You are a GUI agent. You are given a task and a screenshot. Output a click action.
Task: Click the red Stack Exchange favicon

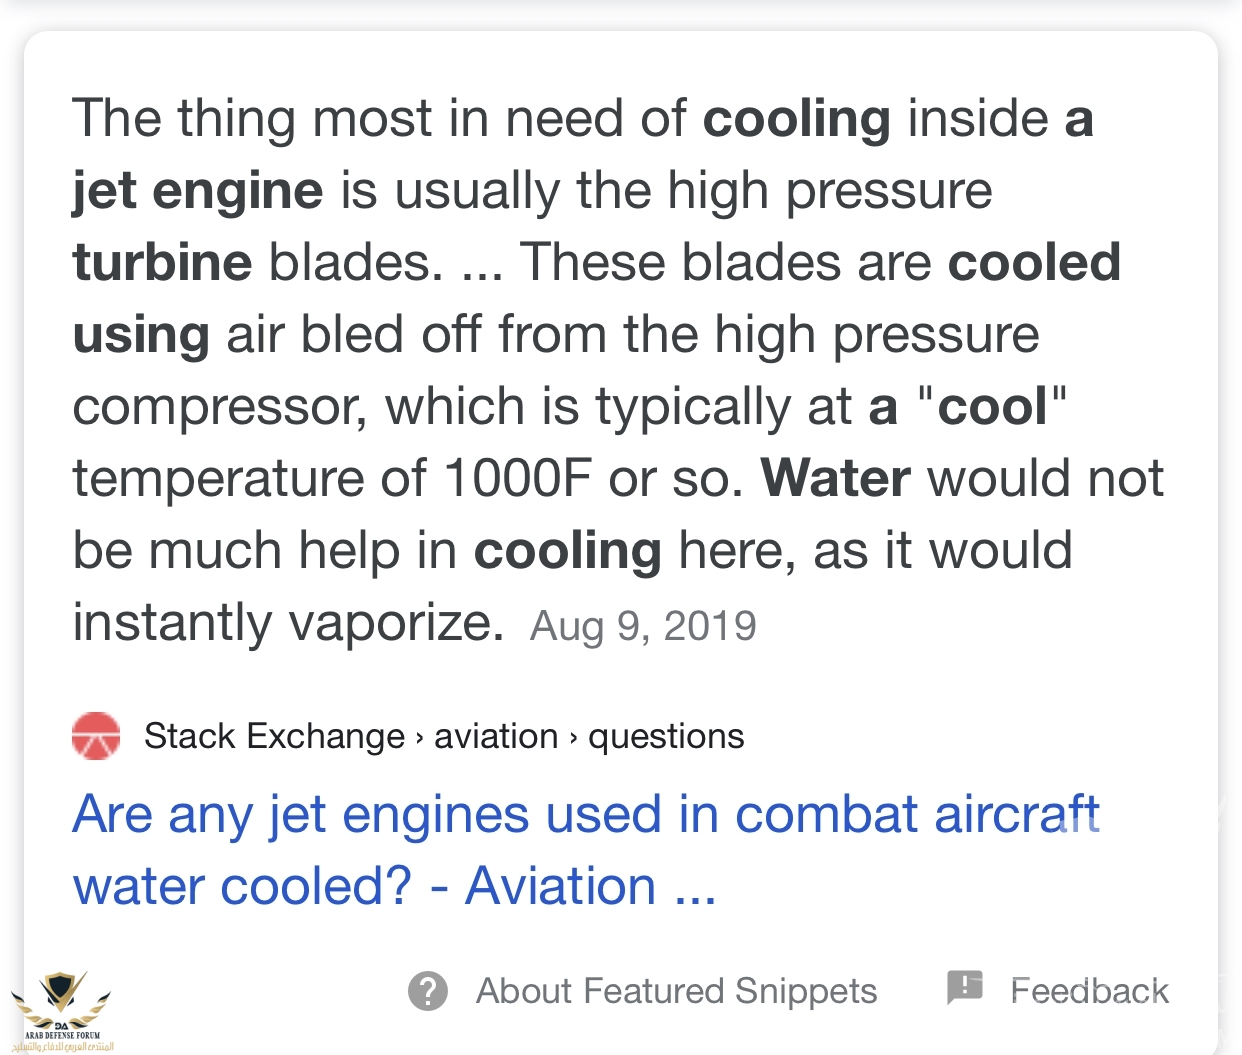[x=96, y=736]
